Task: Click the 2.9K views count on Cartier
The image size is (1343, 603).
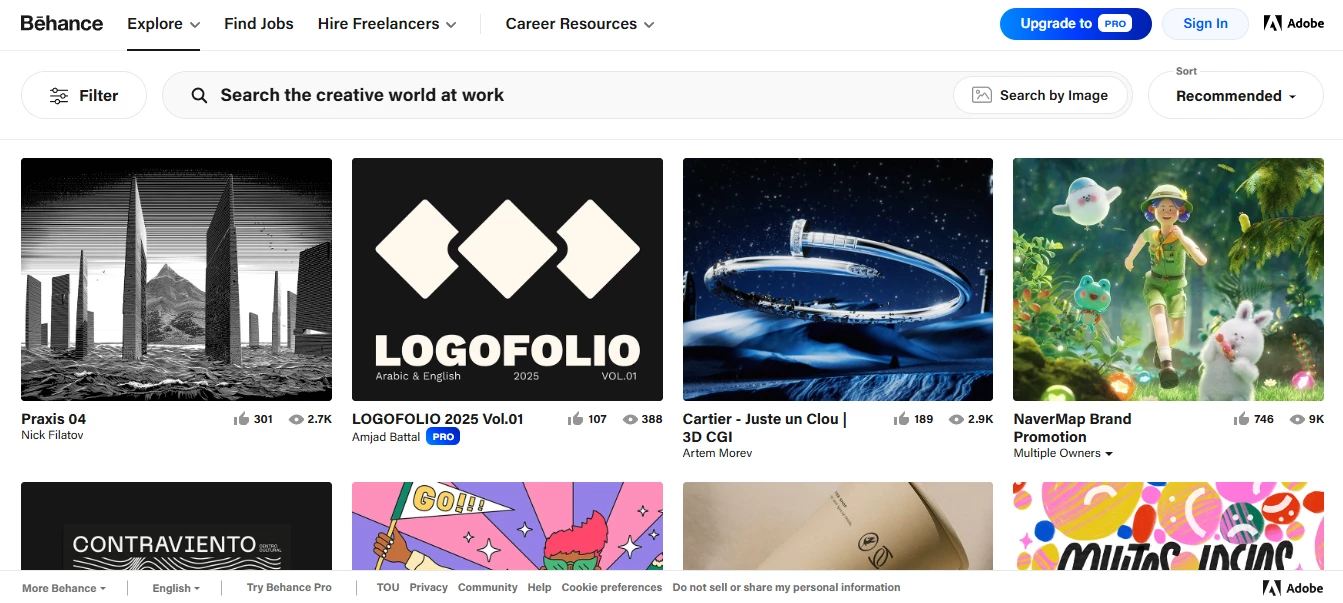Action: 981,419
